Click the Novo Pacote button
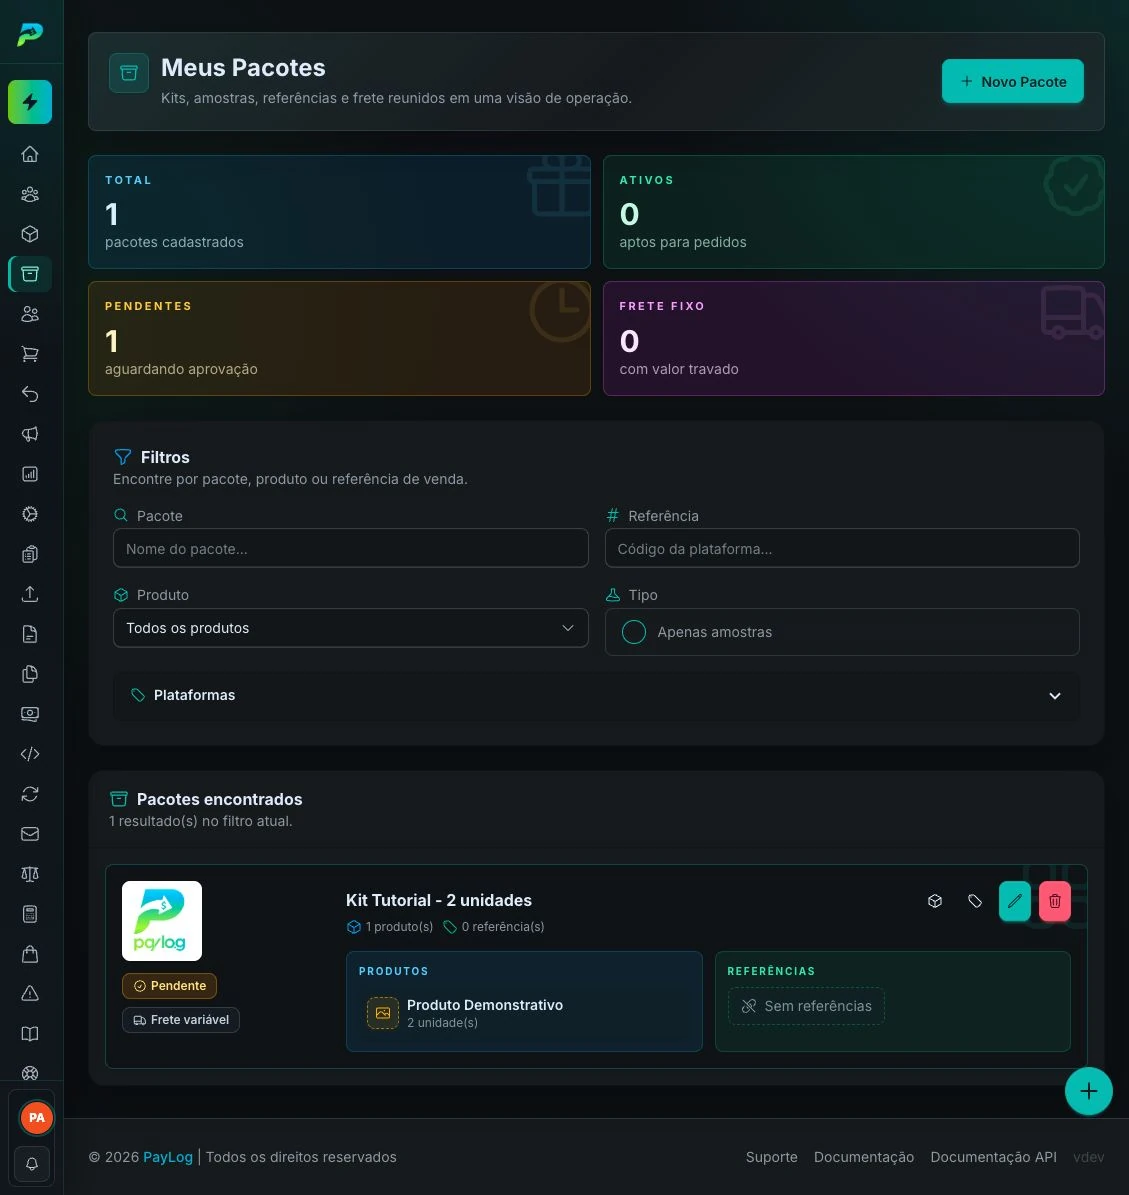This screenshot has width=1129, height=1195. coord(1012,82)
